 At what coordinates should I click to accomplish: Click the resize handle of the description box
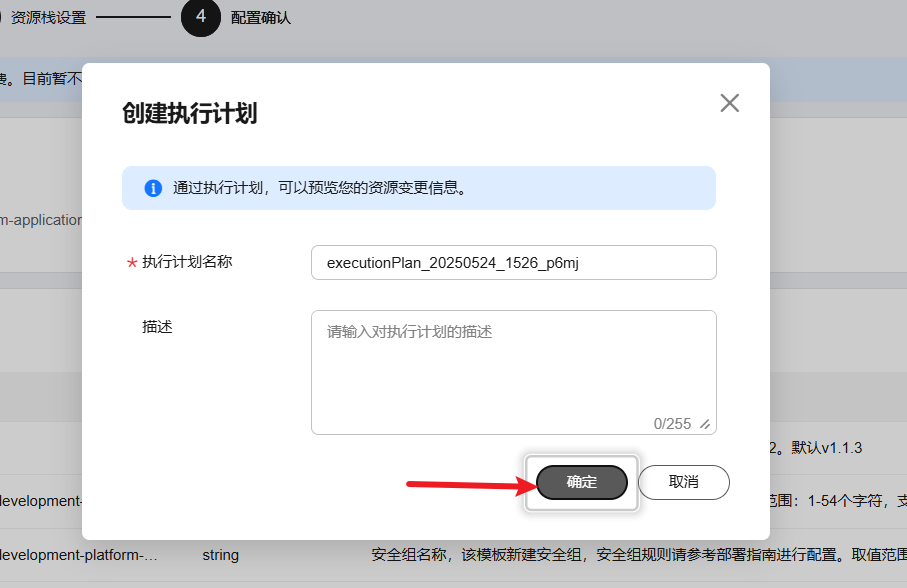coord(707,425)
